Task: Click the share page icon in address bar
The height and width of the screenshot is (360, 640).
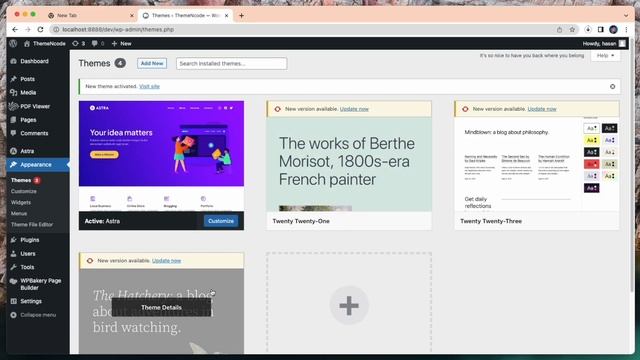Action: tap(559, 29)
